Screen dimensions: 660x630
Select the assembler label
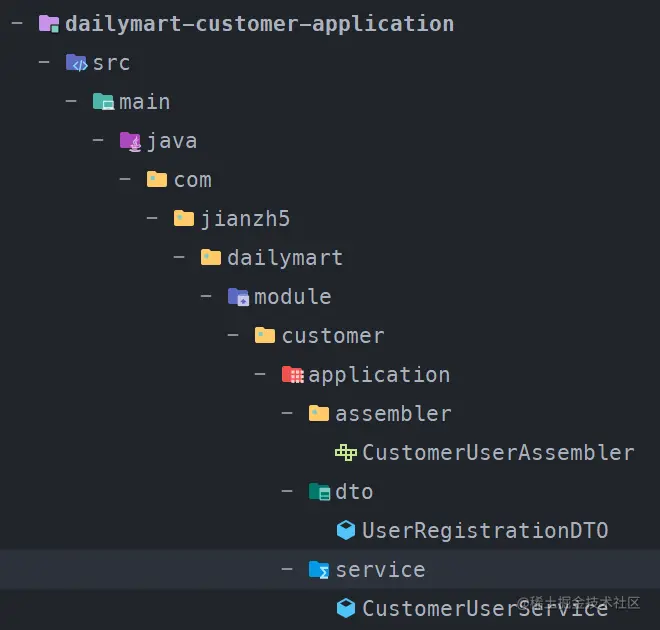393,414
